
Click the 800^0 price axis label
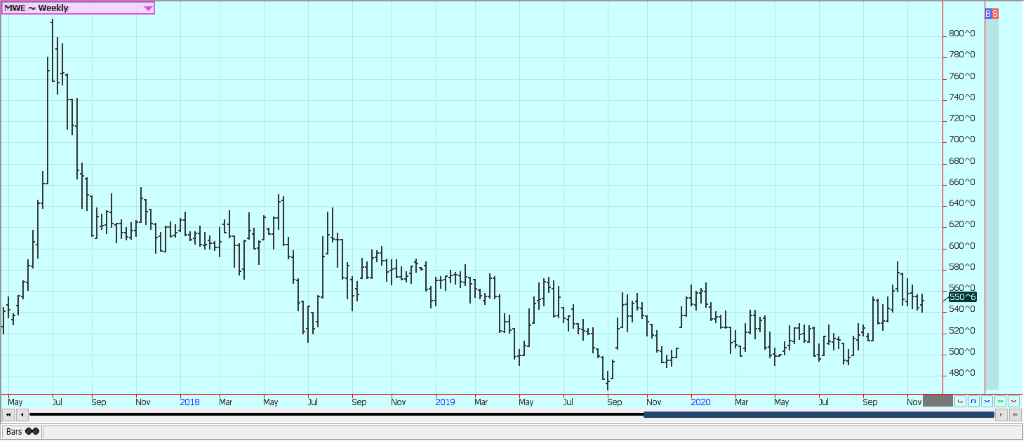[x=961, y=33]
